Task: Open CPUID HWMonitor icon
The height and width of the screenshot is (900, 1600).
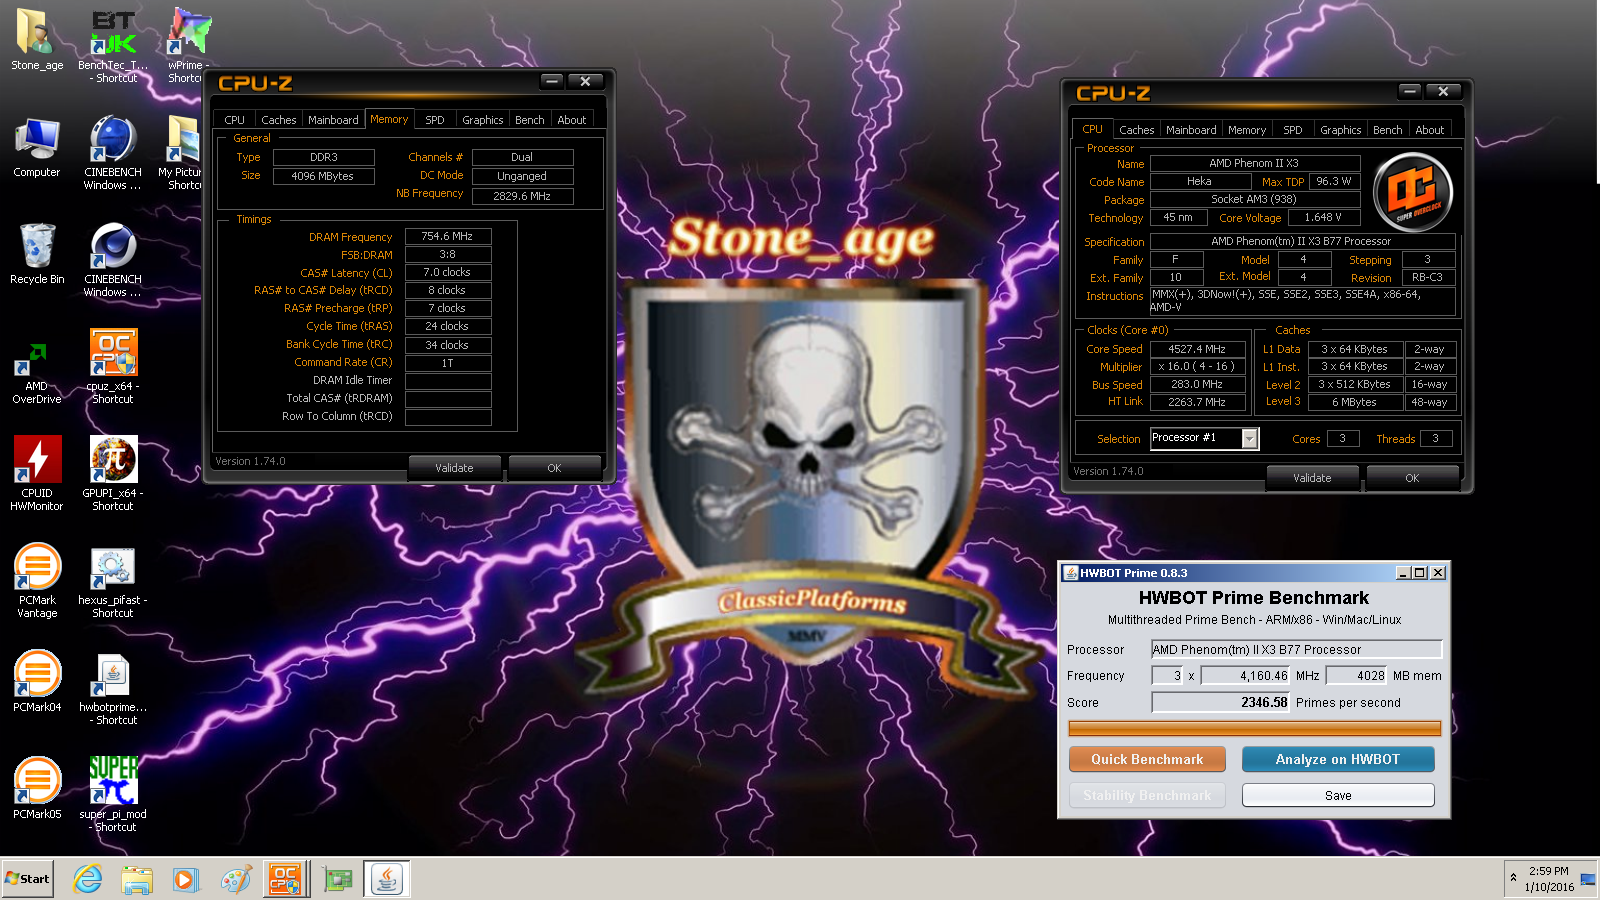Action: pos(37,473)
